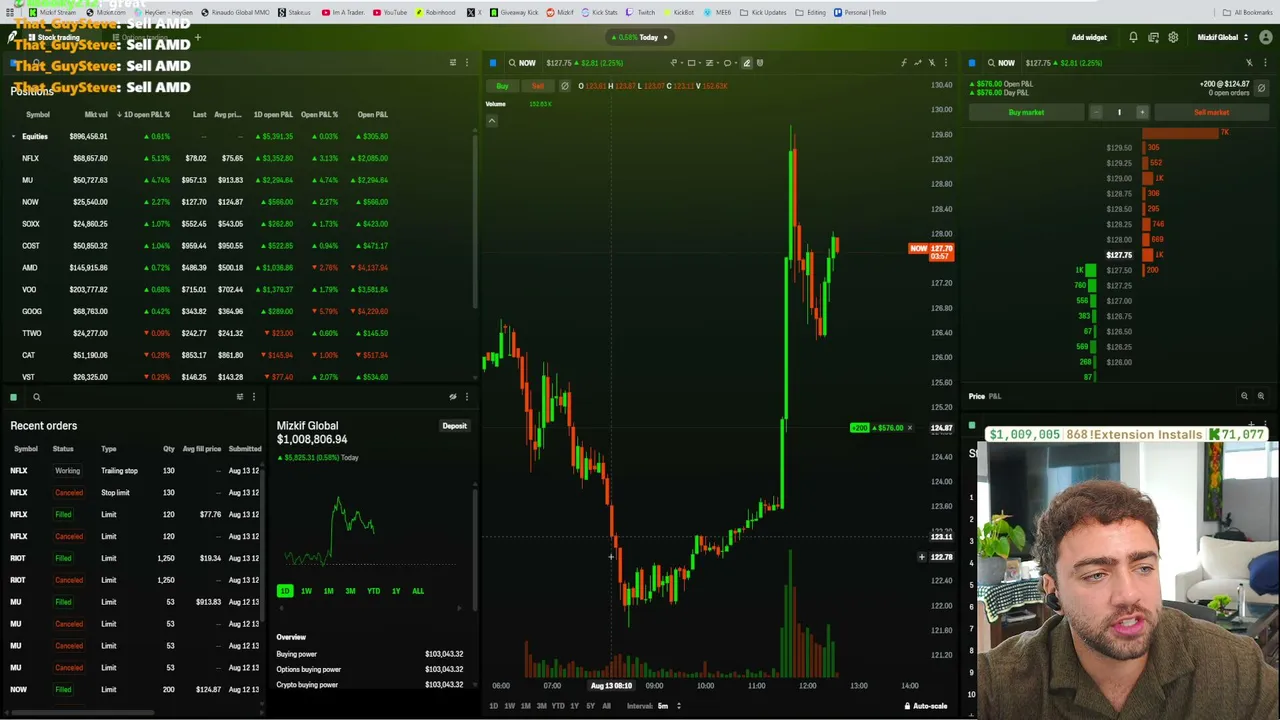Click the chart widget unlink icon
This screenshot has height=720, width=1280.
pyautogui.click(x=932, y=63)
